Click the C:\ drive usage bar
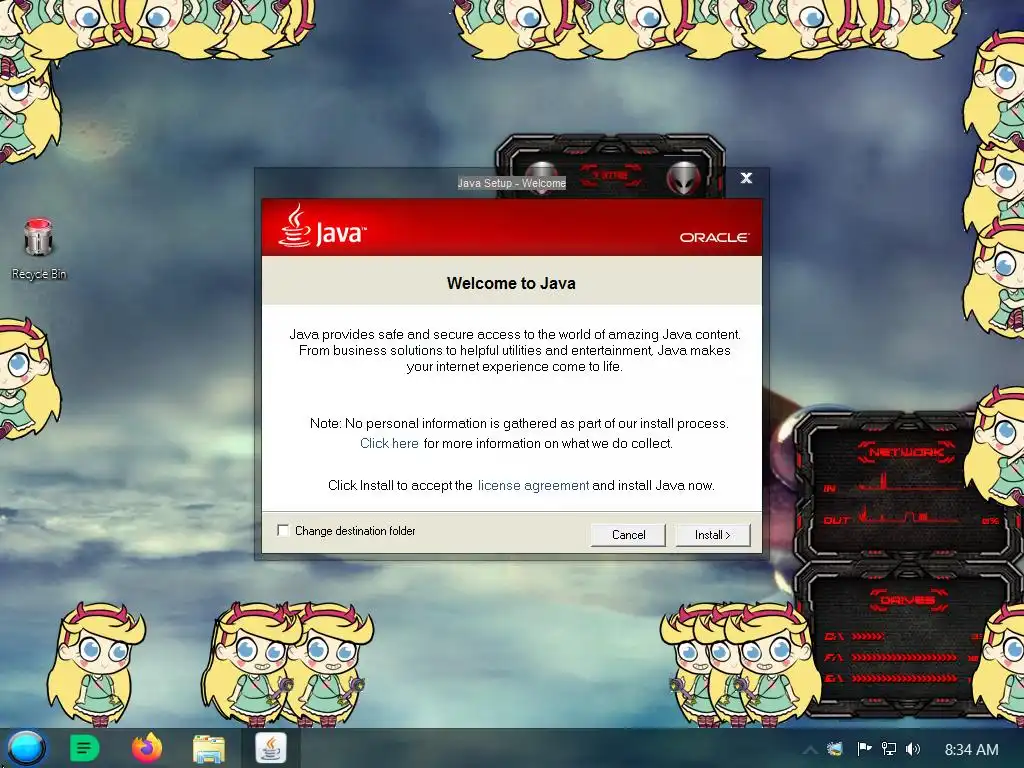1024x768 pixels. [x=868, y=636]
